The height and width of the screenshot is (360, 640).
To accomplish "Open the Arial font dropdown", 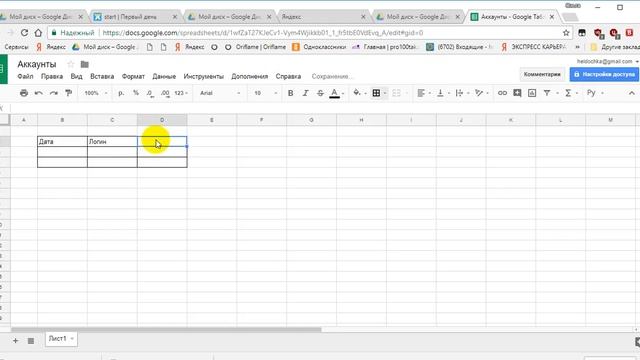I will coord(220,93).
